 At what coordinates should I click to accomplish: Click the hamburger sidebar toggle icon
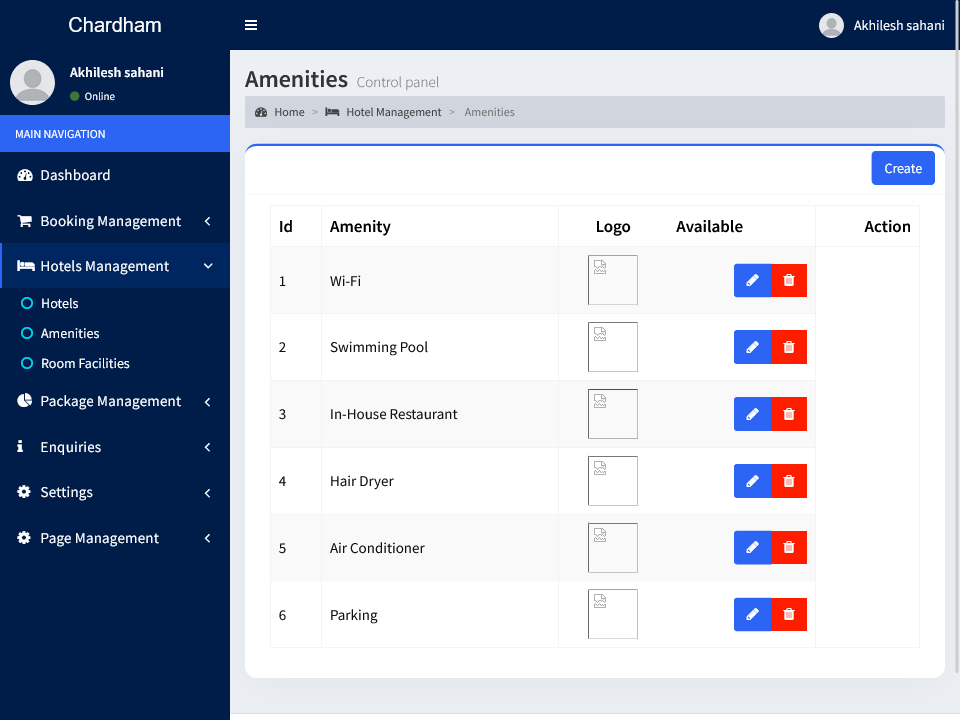pos(251,25)
